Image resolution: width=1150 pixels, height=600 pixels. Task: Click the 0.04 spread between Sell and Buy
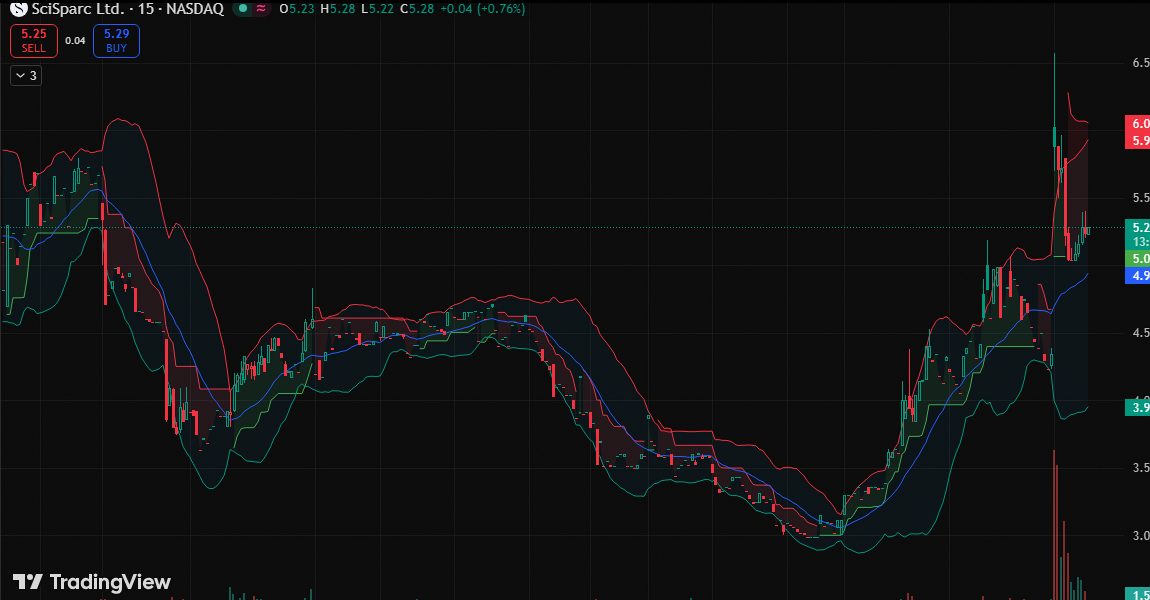pos(75,40)
